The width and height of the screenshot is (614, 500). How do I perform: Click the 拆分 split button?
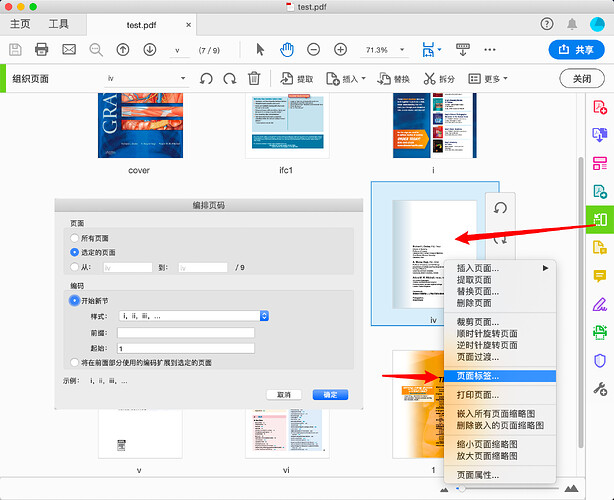(439, 79)
